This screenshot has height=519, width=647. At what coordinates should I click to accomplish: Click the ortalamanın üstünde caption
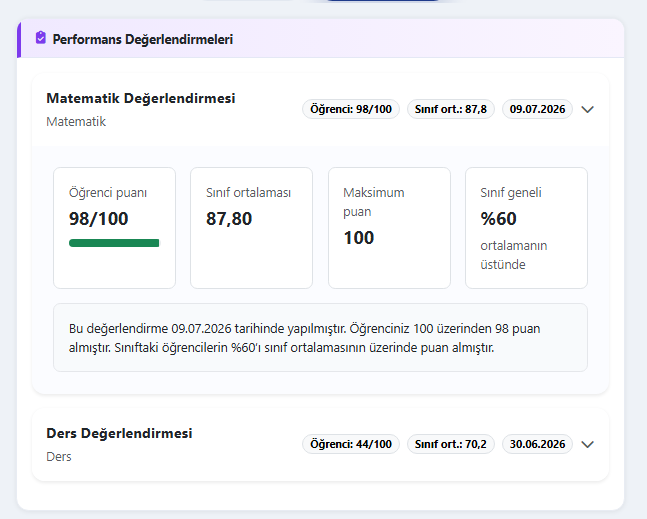pos(514,255)
